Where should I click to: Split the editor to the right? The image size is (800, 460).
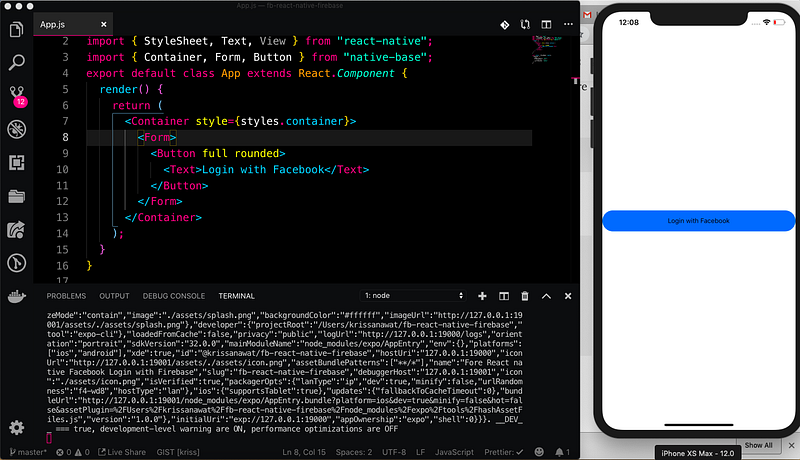click(546, 23)
